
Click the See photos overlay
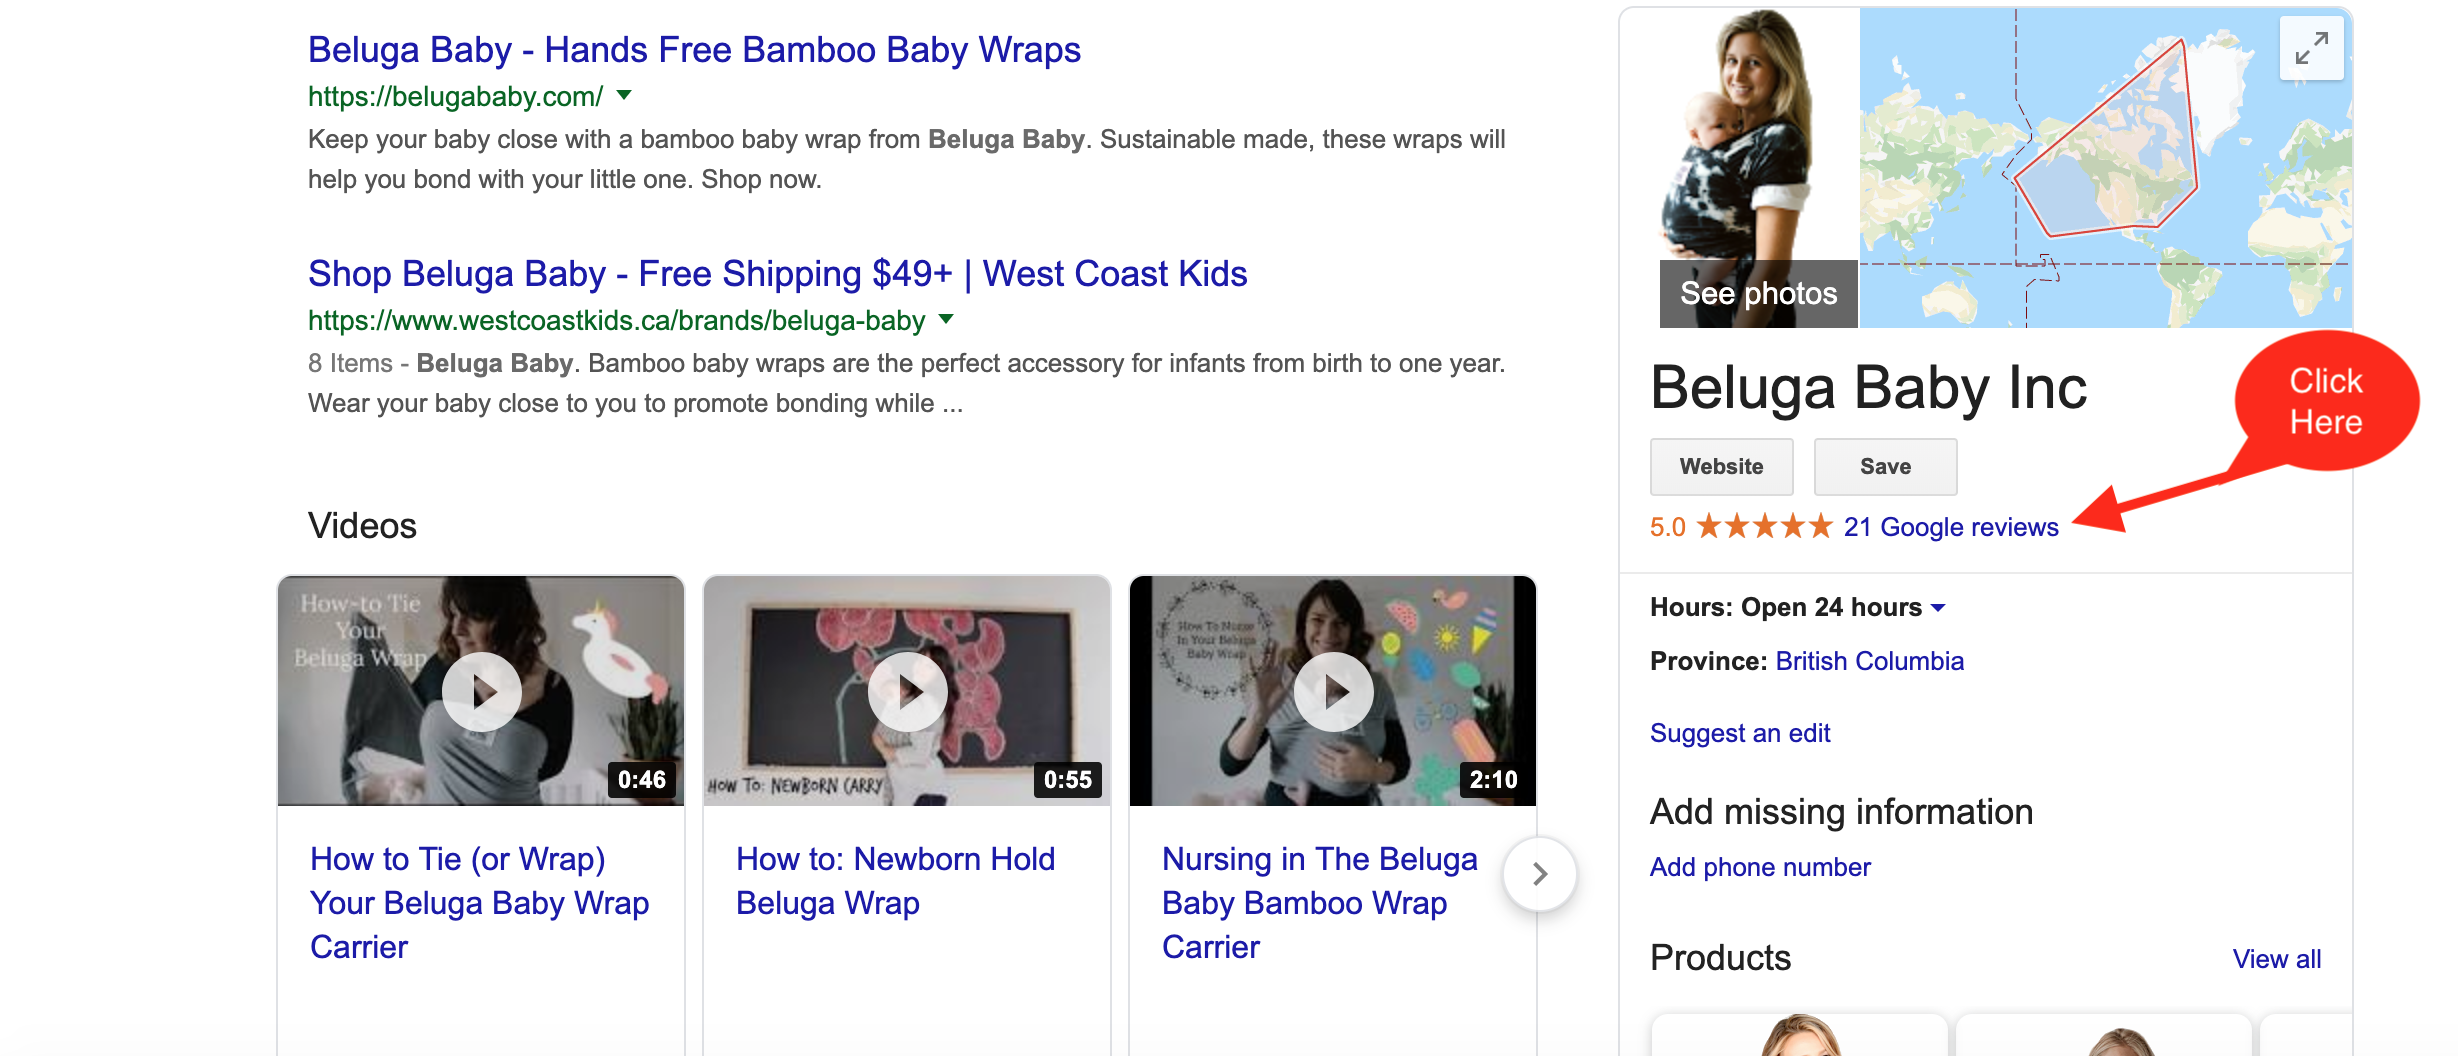click(x=1758, y=294)
